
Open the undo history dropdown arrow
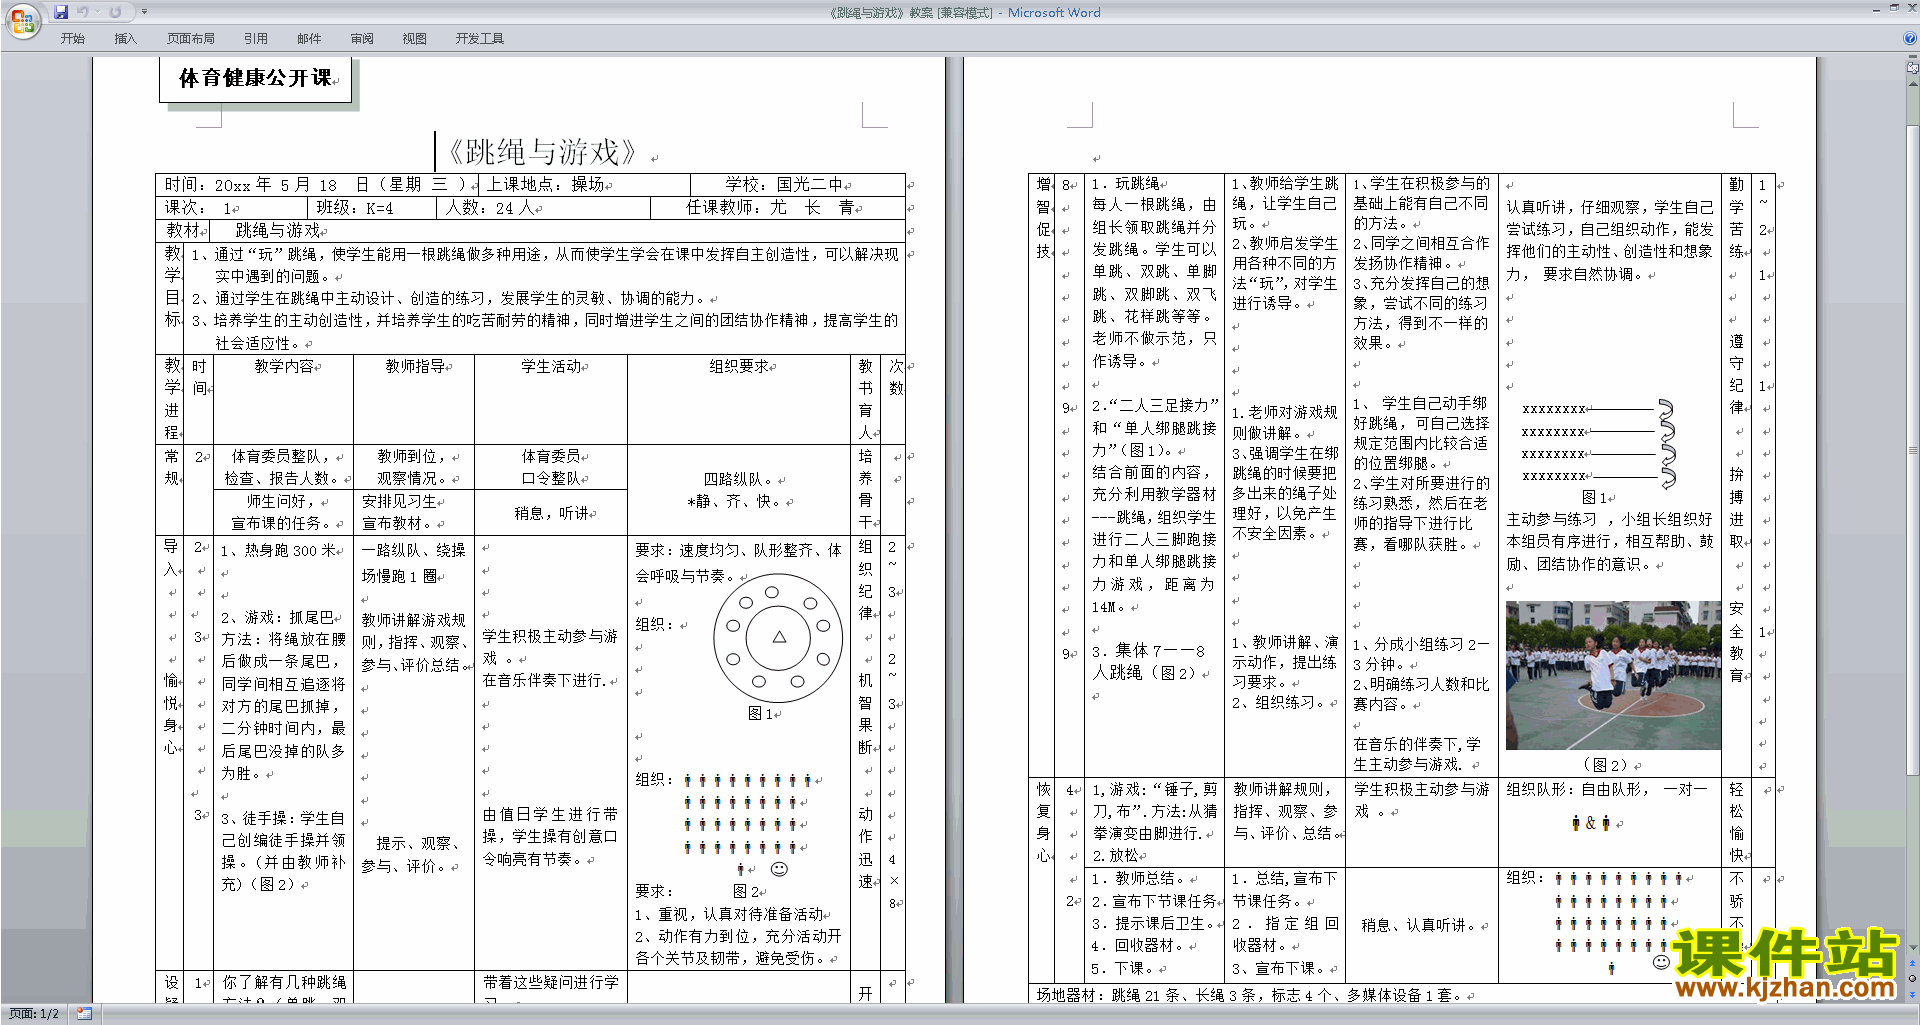pyautogui.click(x=97, y=12)
